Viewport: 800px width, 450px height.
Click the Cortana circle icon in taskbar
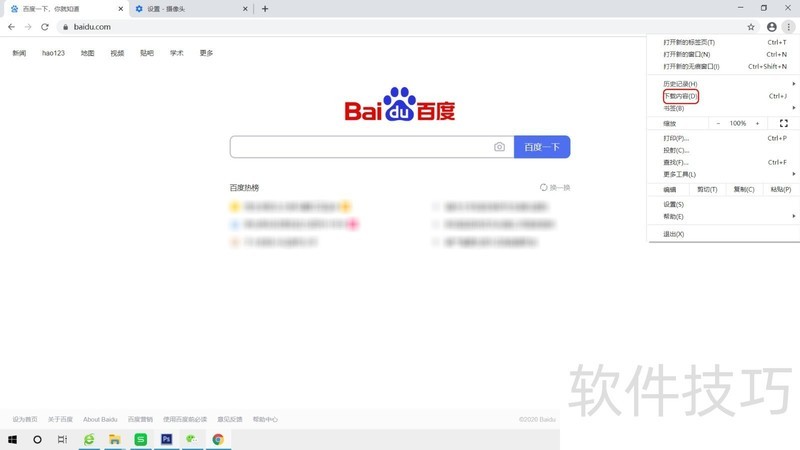click(37, 439)
